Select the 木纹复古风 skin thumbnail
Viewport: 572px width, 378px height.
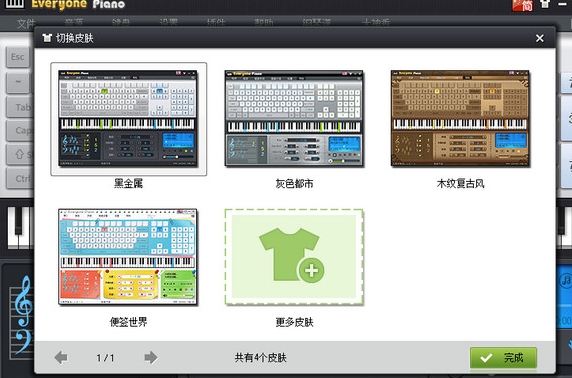coord(460,119)
